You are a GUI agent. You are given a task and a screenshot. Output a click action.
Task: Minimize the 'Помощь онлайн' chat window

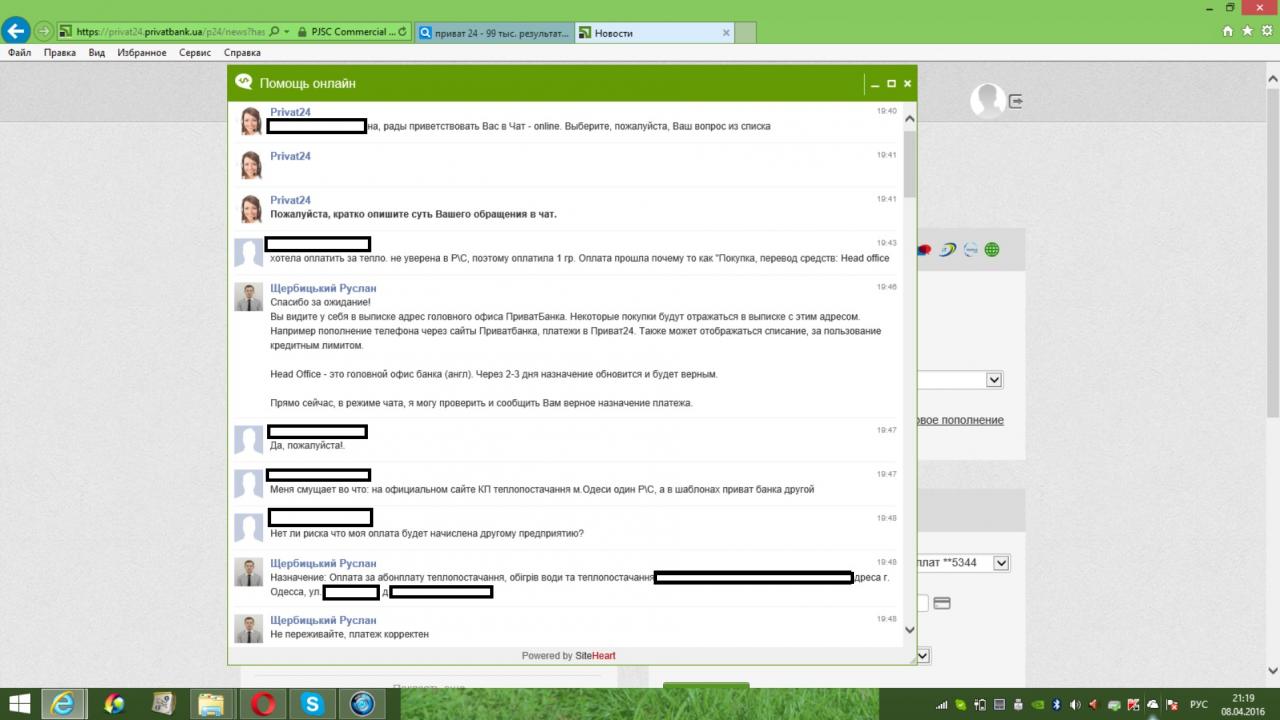874,84
